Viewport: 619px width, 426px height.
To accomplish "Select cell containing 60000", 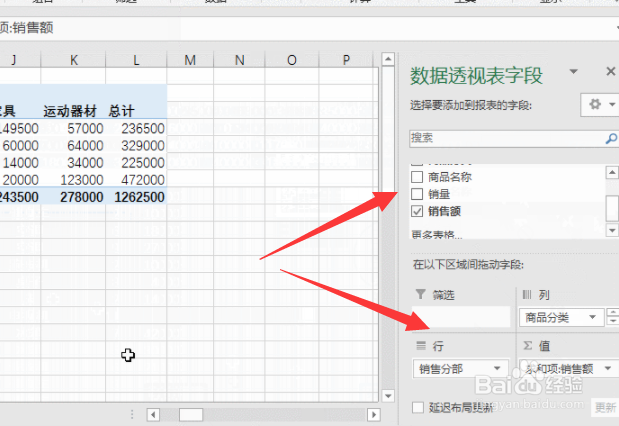I will [x=20, y=146].
